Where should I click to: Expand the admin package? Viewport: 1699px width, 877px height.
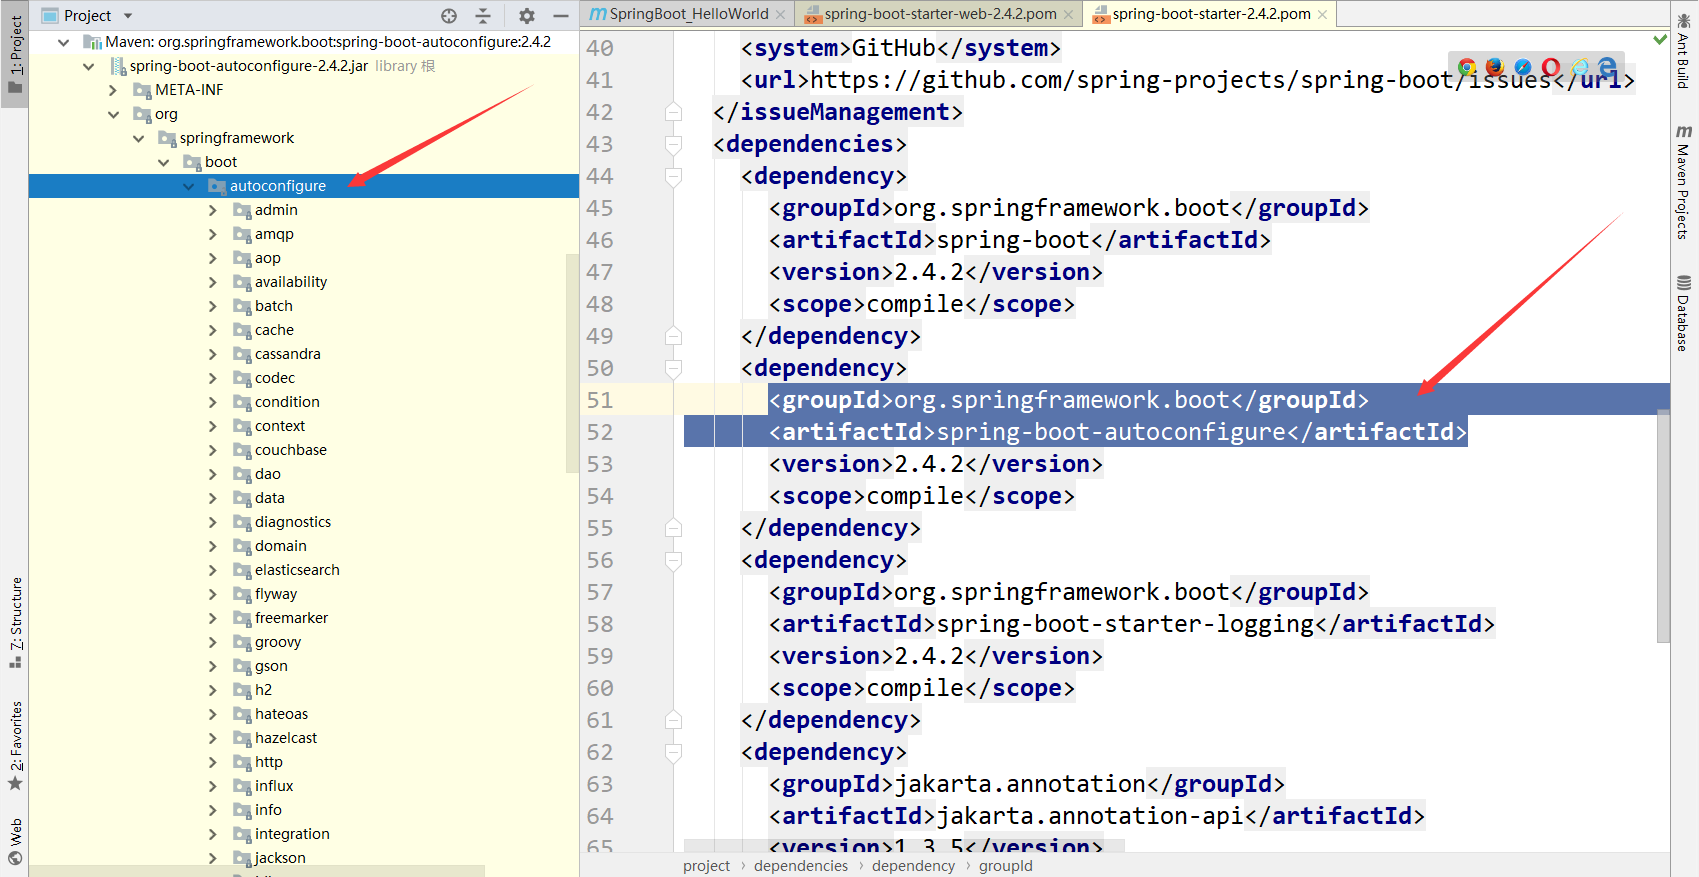click(212, 210)
